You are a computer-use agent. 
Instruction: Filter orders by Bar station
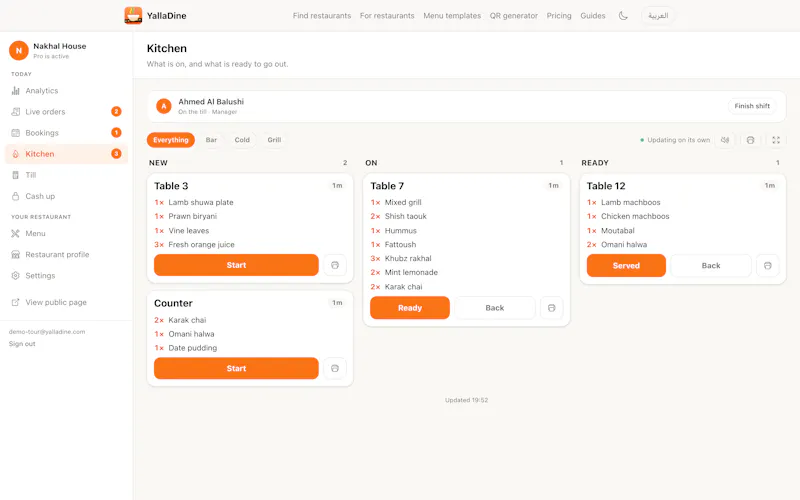(x=211, y=140)
